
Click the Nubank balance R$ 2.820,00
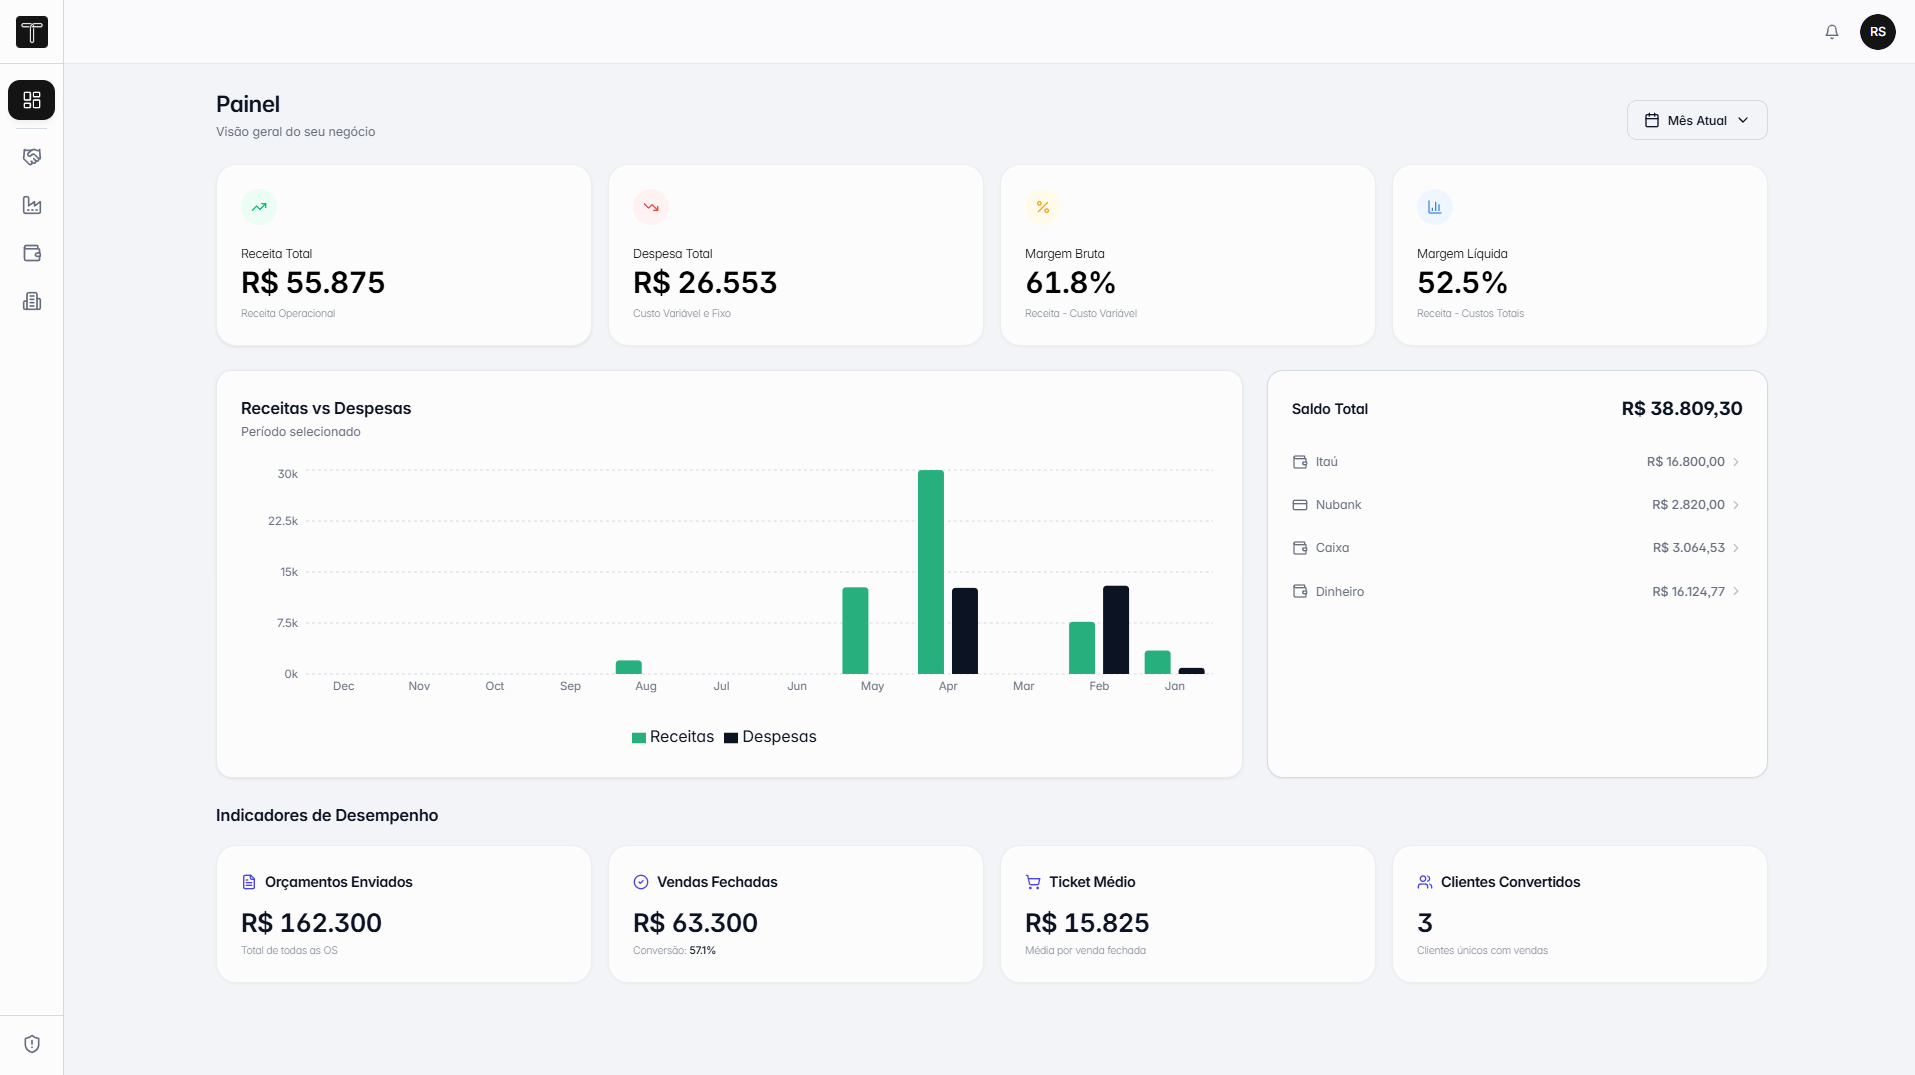click(1688, 505)
